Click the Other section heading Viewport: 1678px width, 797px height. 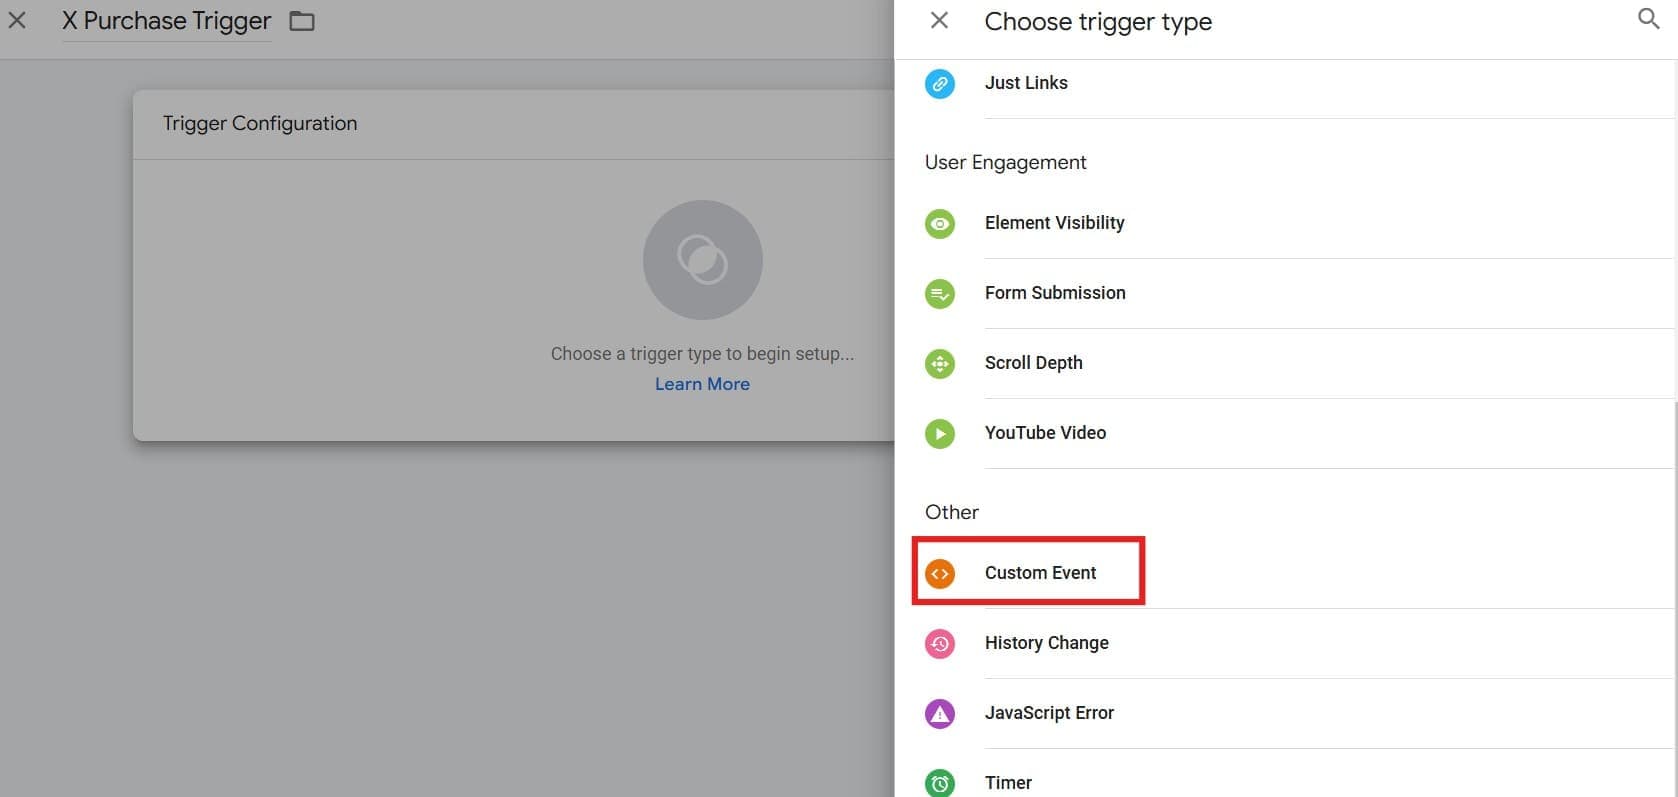951,512
